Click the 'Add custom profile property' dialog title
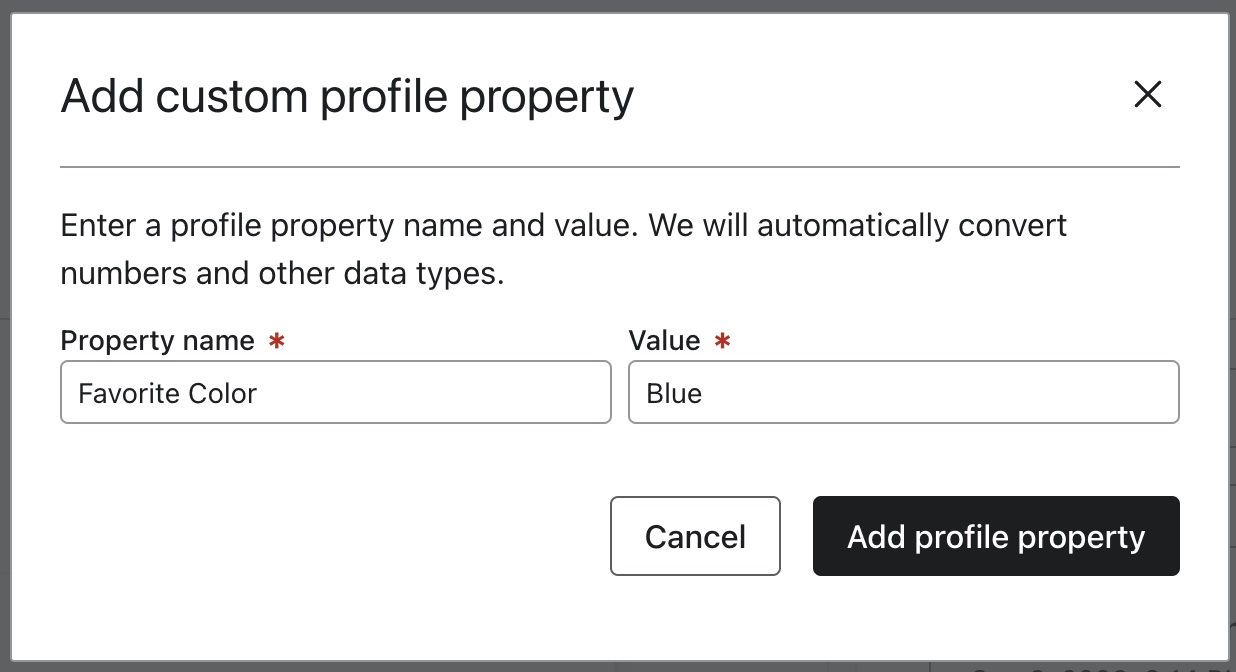 point(347,96)
